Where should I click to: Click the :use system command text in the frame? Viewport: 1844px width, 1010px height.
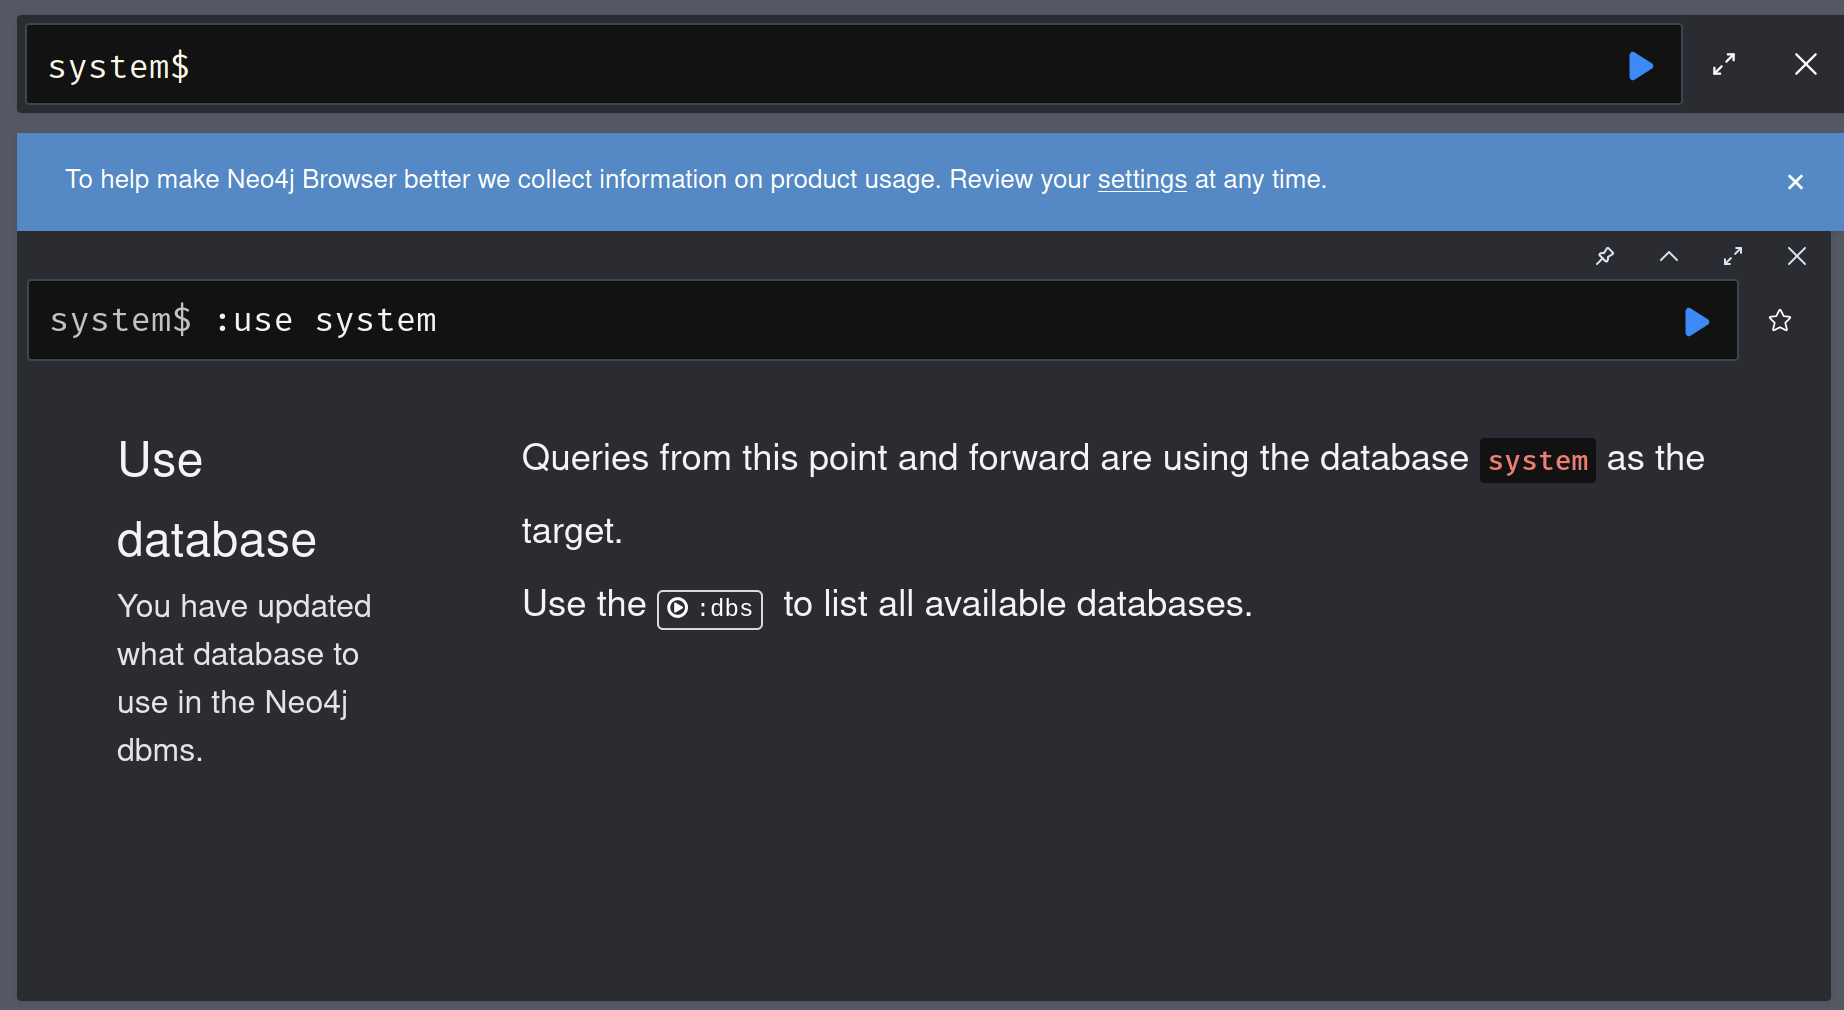click(326, 321)
